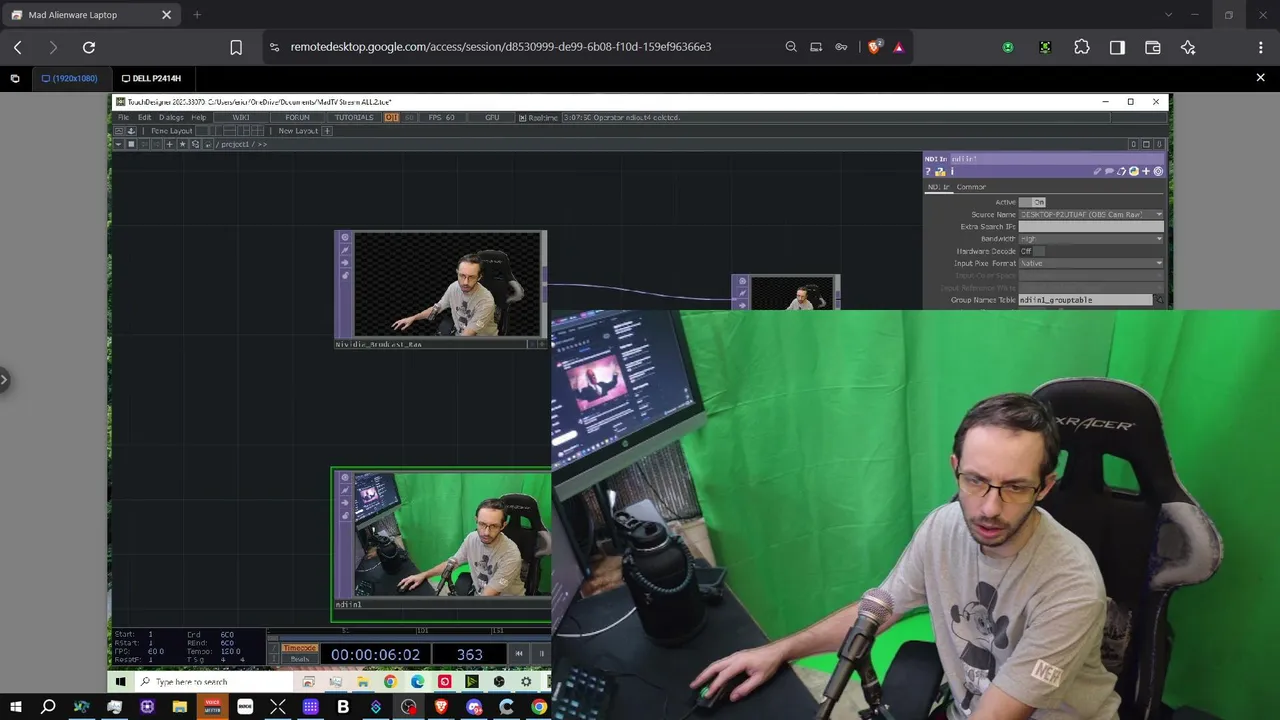This screenshot has width=1280, height=720.
Task: Open the Source Name dropdown
Action: tap(1091, 214)
